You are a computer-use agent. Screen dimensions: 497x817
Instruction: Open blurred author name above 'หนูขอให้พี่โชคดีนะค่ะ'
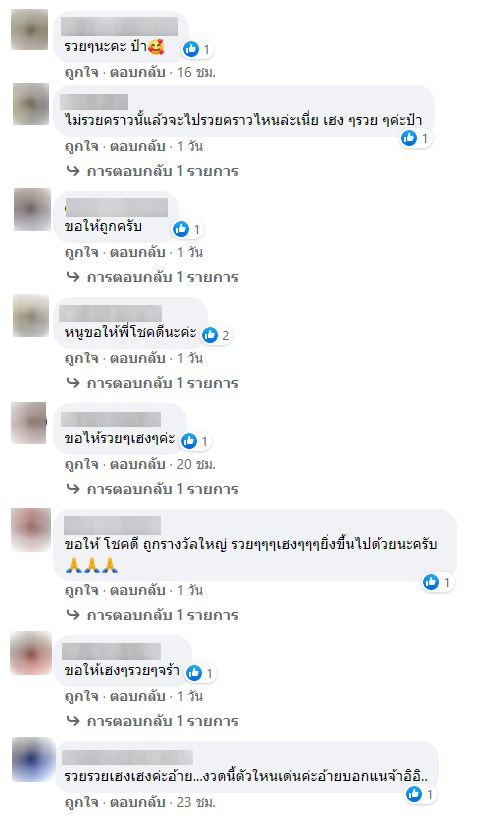coord(110,314)
